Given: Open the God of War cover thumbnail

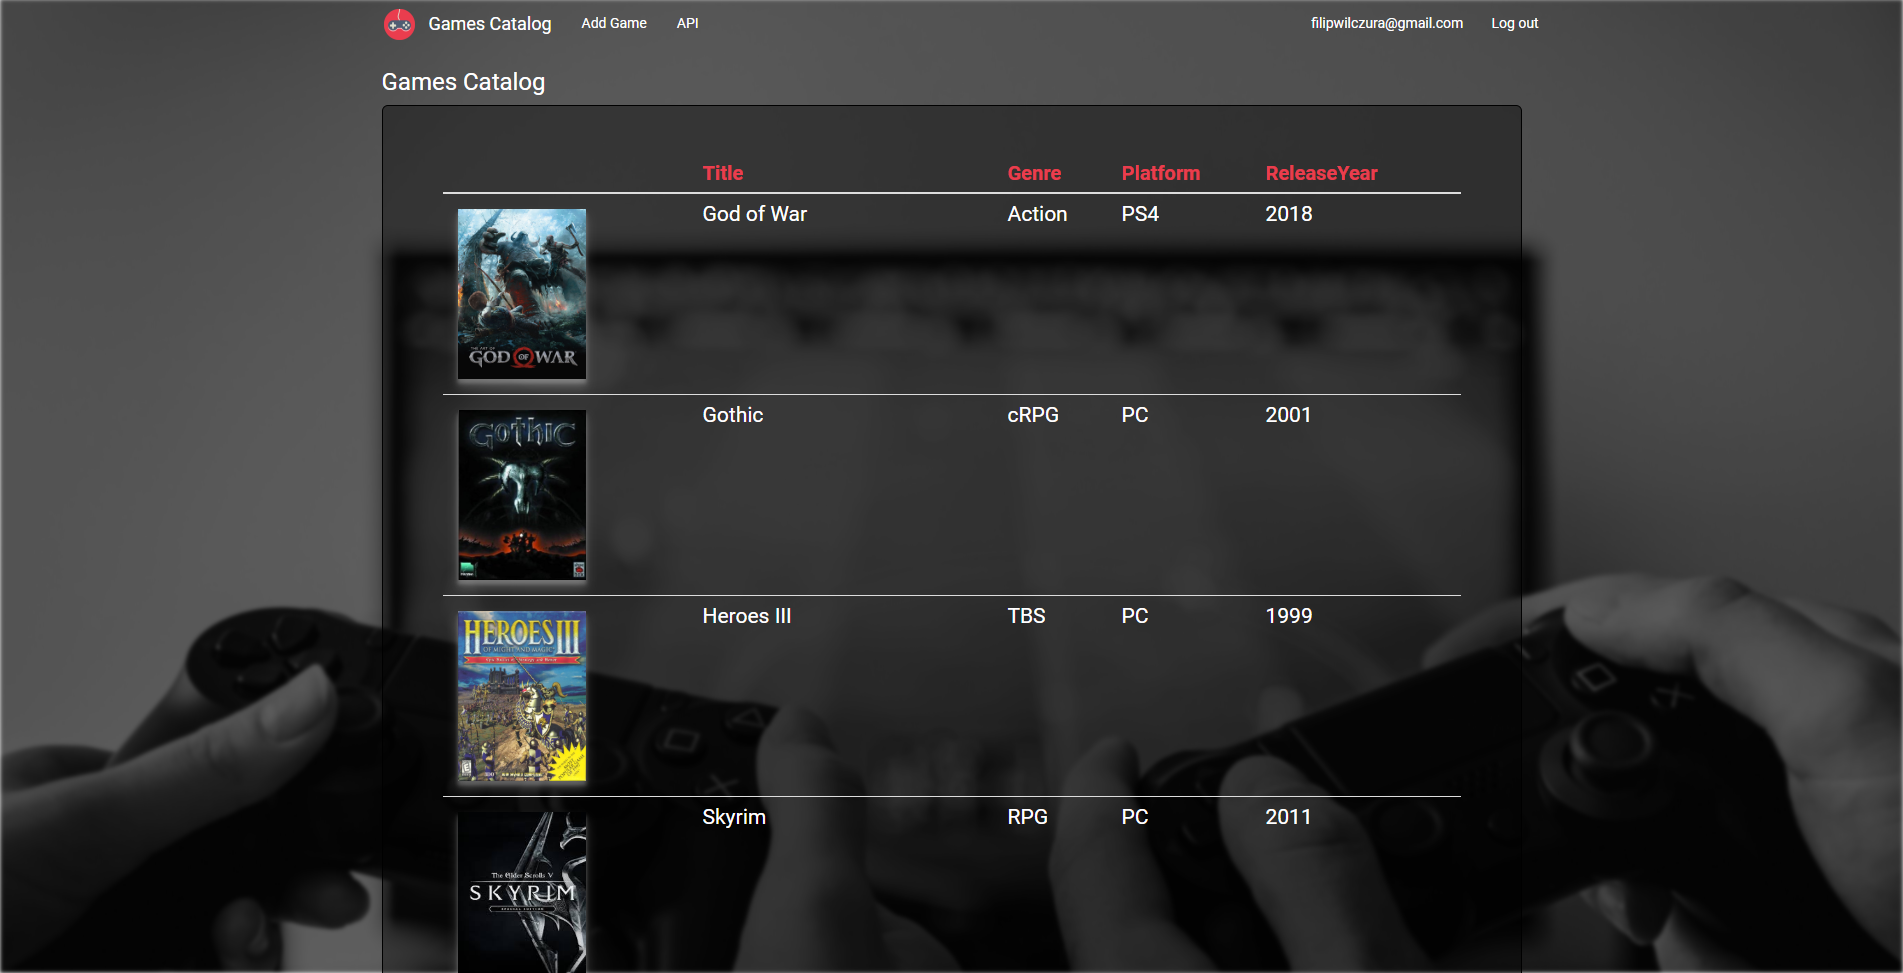Looking at the screenshot, I should (x=522, y=294).
